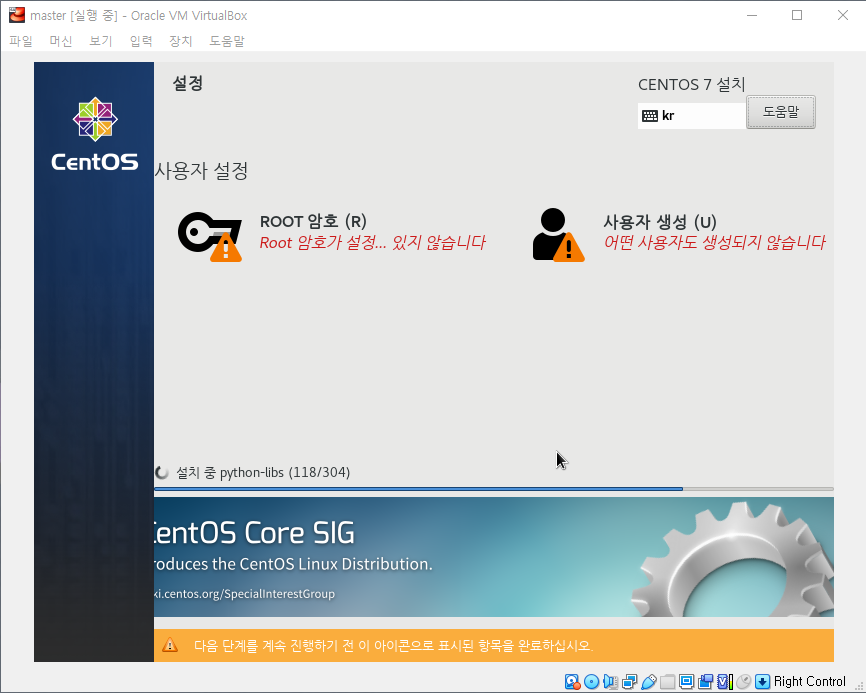Open the 머신 menu
The height and width of the screenshot is (693, 866).
click(x=61, y=41)
